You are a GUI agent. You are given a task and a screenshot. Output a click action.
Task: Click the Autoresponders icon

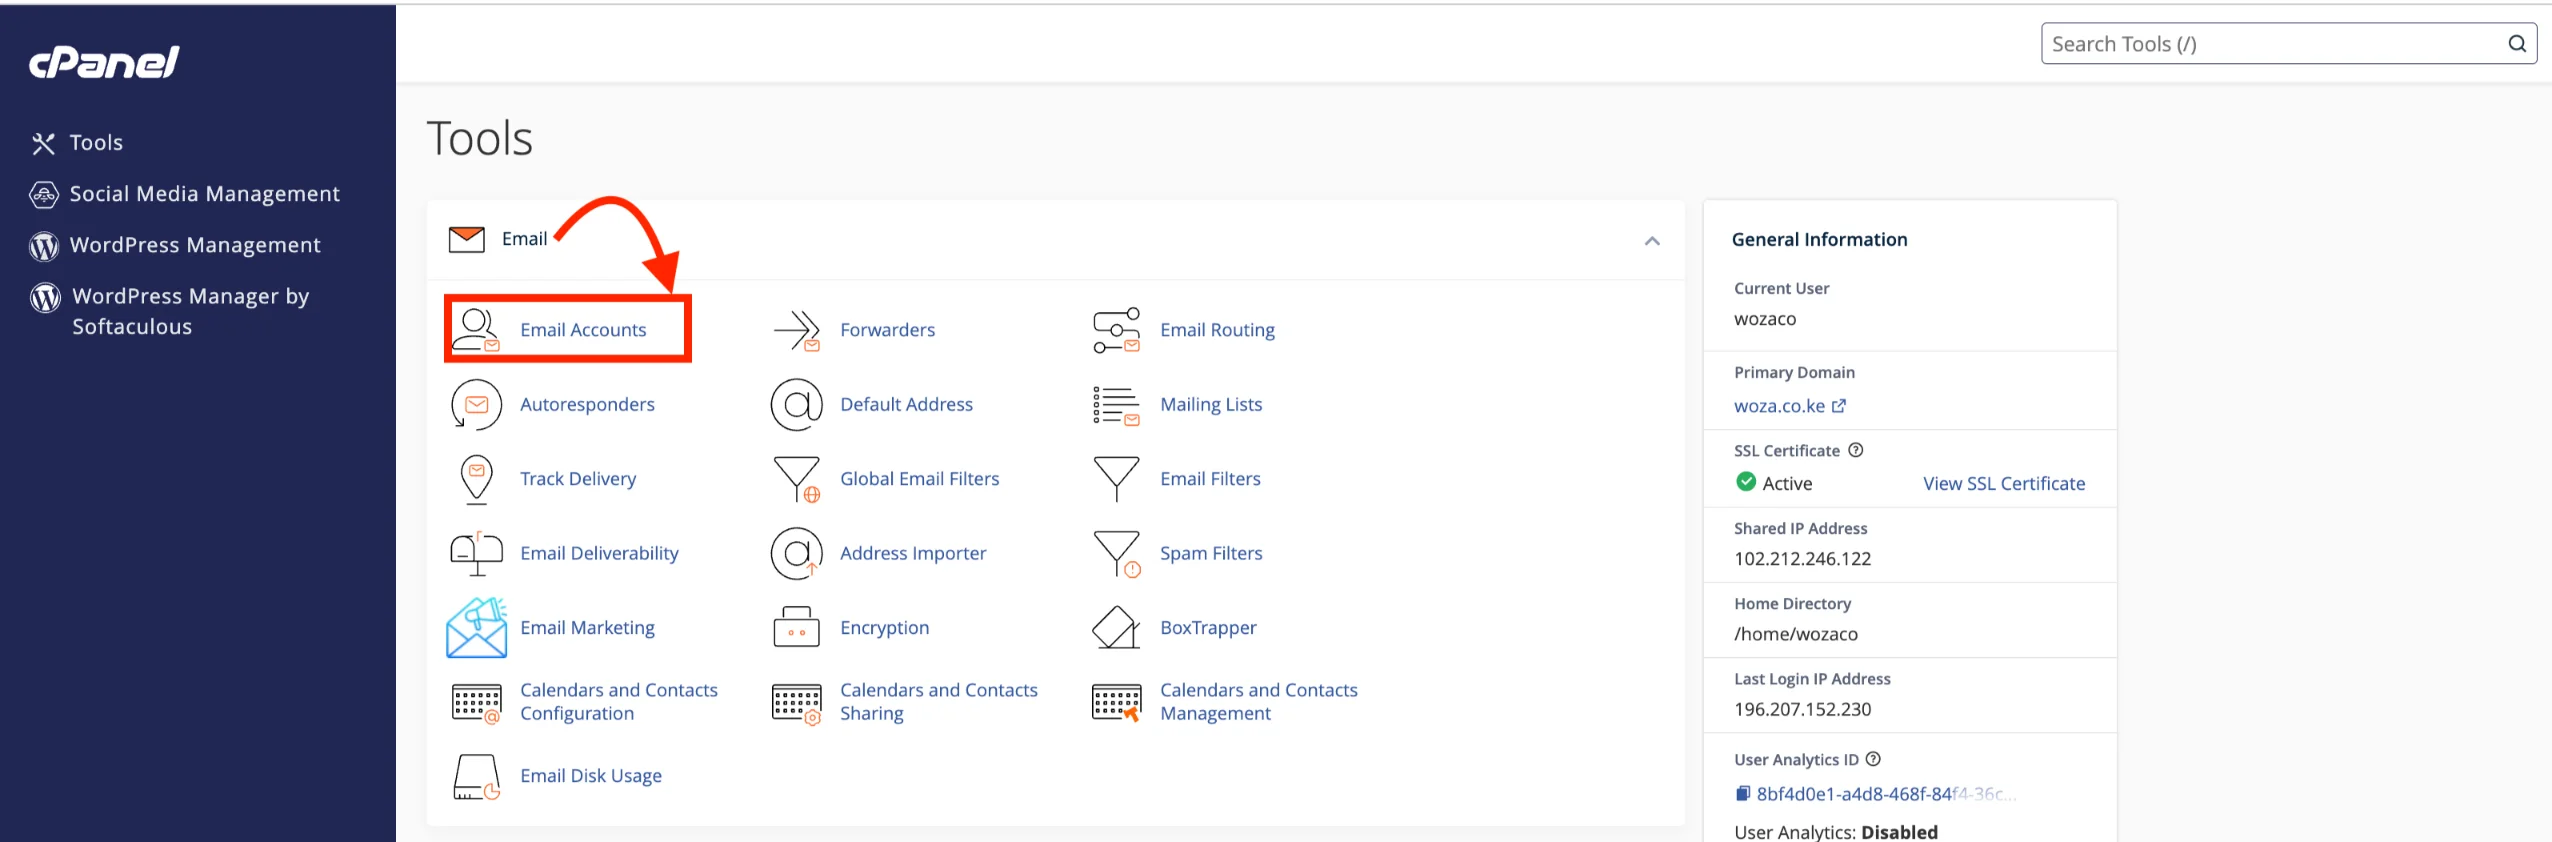476,404
